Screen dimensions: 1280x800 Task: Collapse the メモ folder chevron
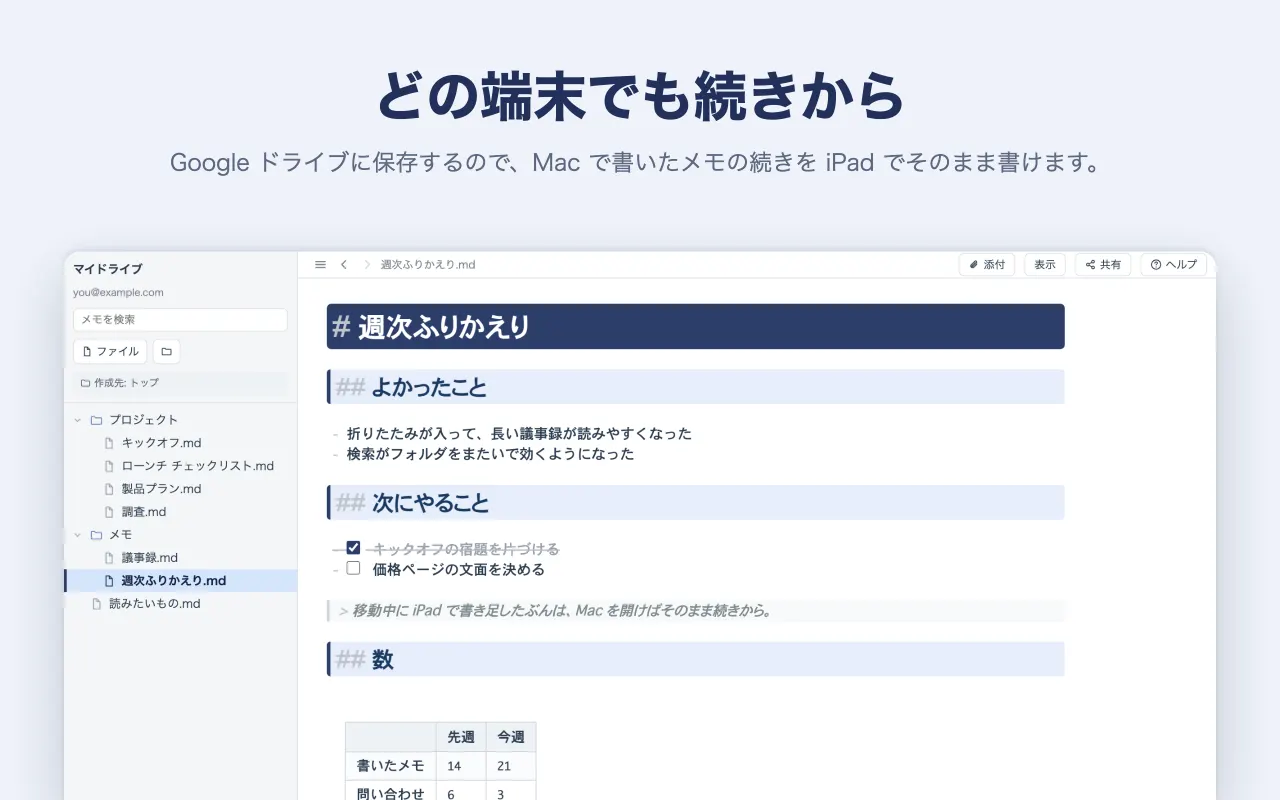coord(78,535)
